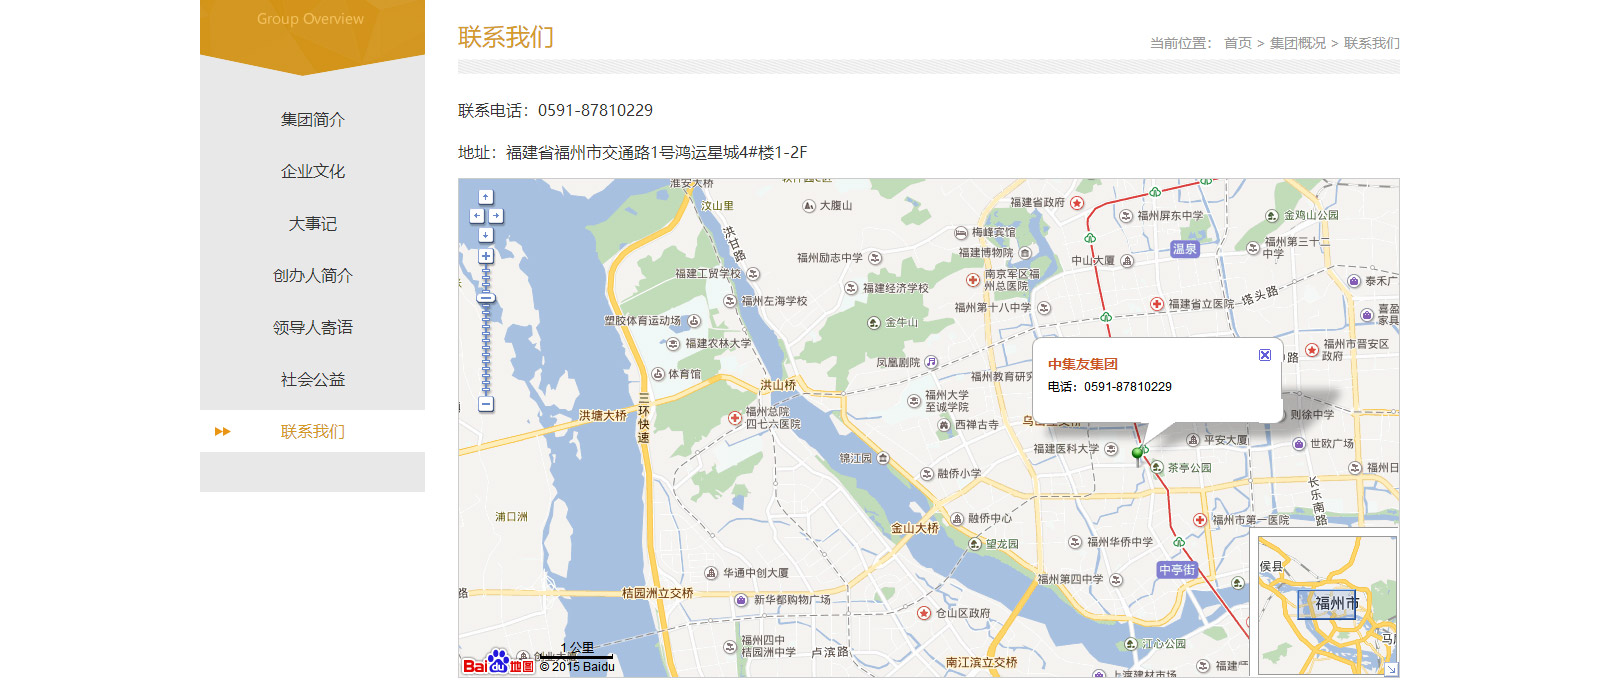
Task: Click the zoom level slider handle
Action: pos(486,298)
